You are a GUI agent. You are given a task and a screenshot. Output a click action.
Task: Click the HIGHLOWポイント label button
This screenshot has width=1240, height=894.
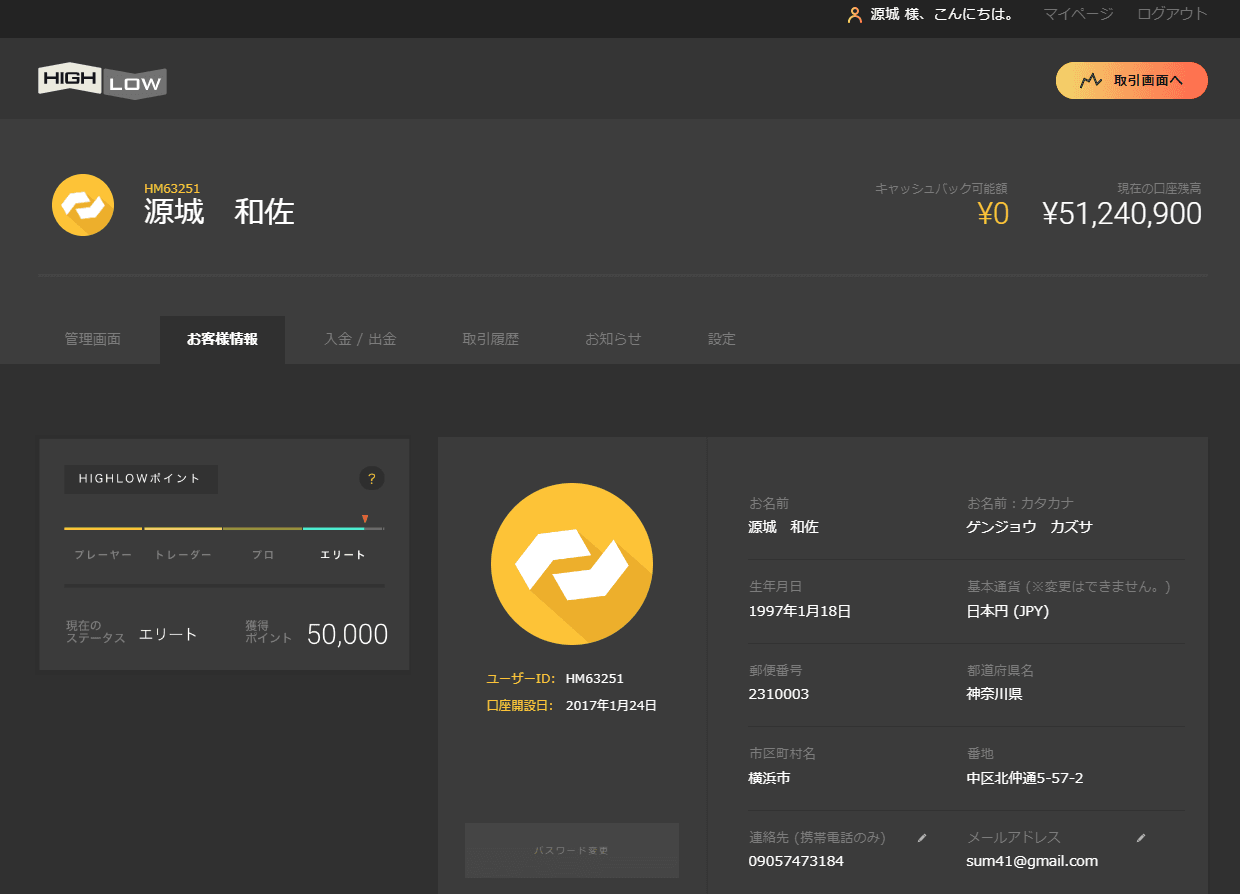click(141, 479)
